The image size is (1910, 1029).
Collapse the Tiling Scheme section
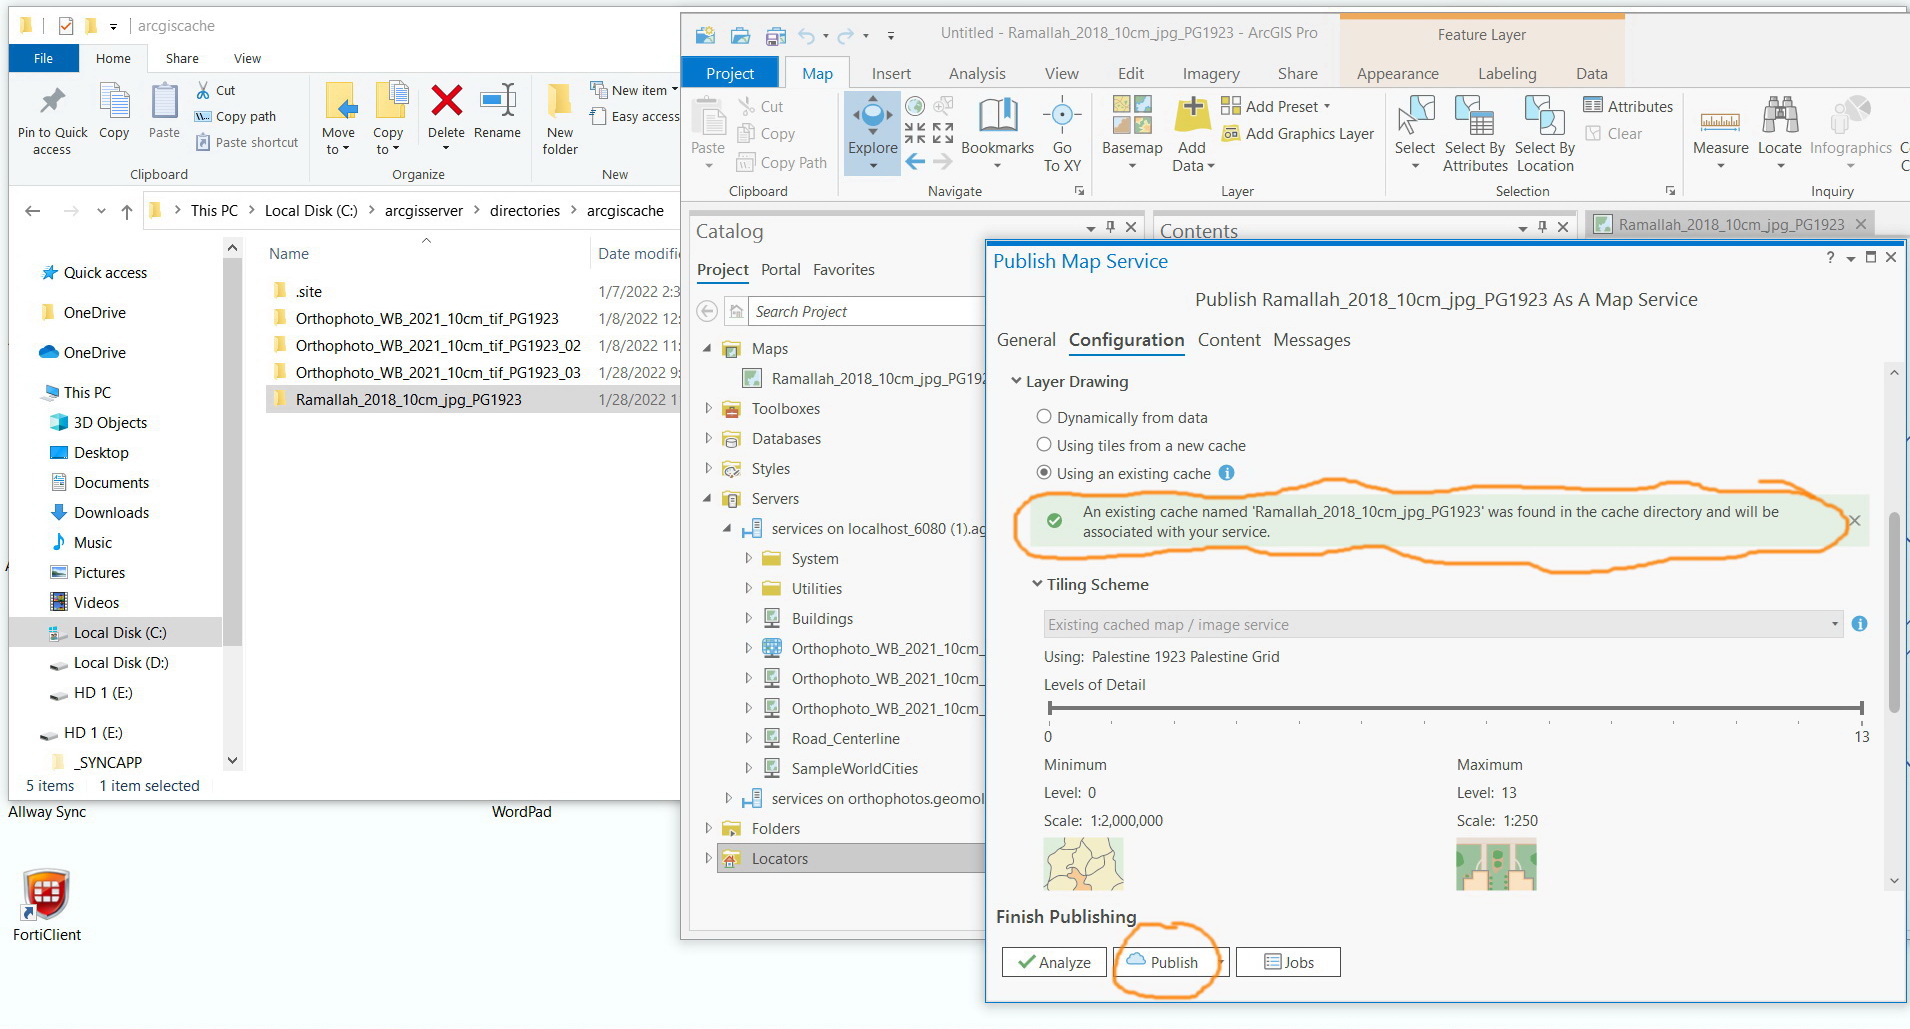tap(1039, 584)
